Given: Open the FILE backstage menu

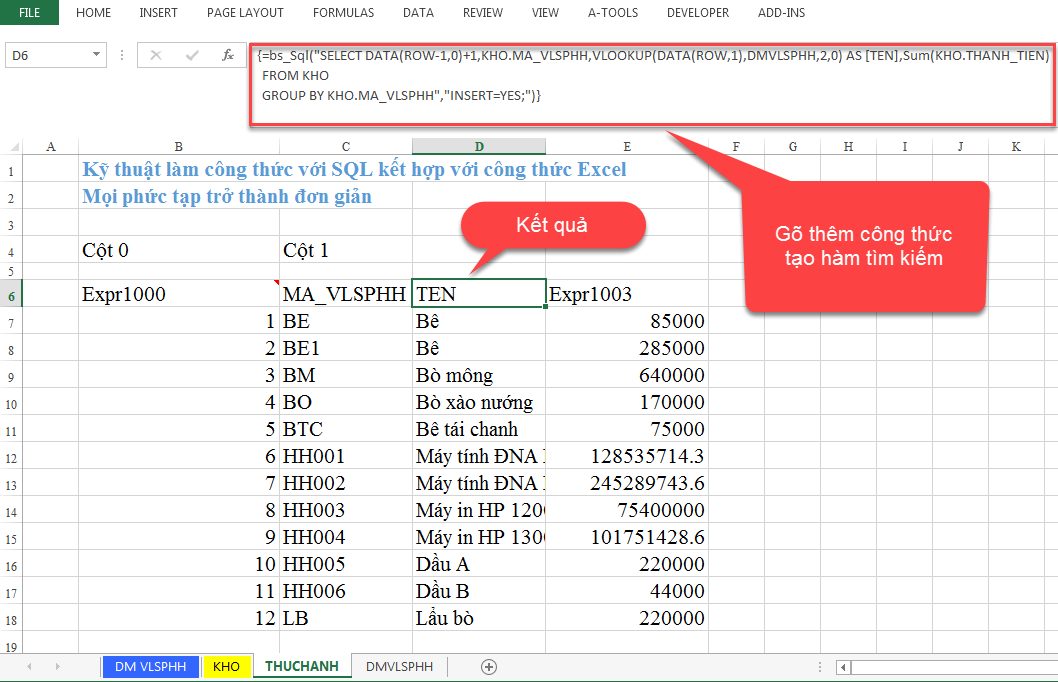Looking at the screenshot, I should (x=29, y=12).
